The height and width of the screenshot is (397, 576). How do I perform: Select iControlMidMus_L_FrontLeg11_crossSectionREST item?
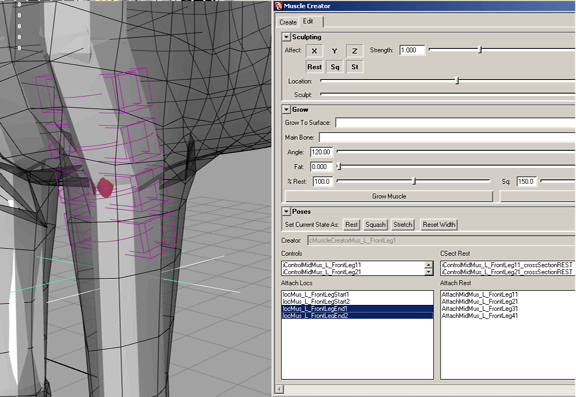click(507, 265)
